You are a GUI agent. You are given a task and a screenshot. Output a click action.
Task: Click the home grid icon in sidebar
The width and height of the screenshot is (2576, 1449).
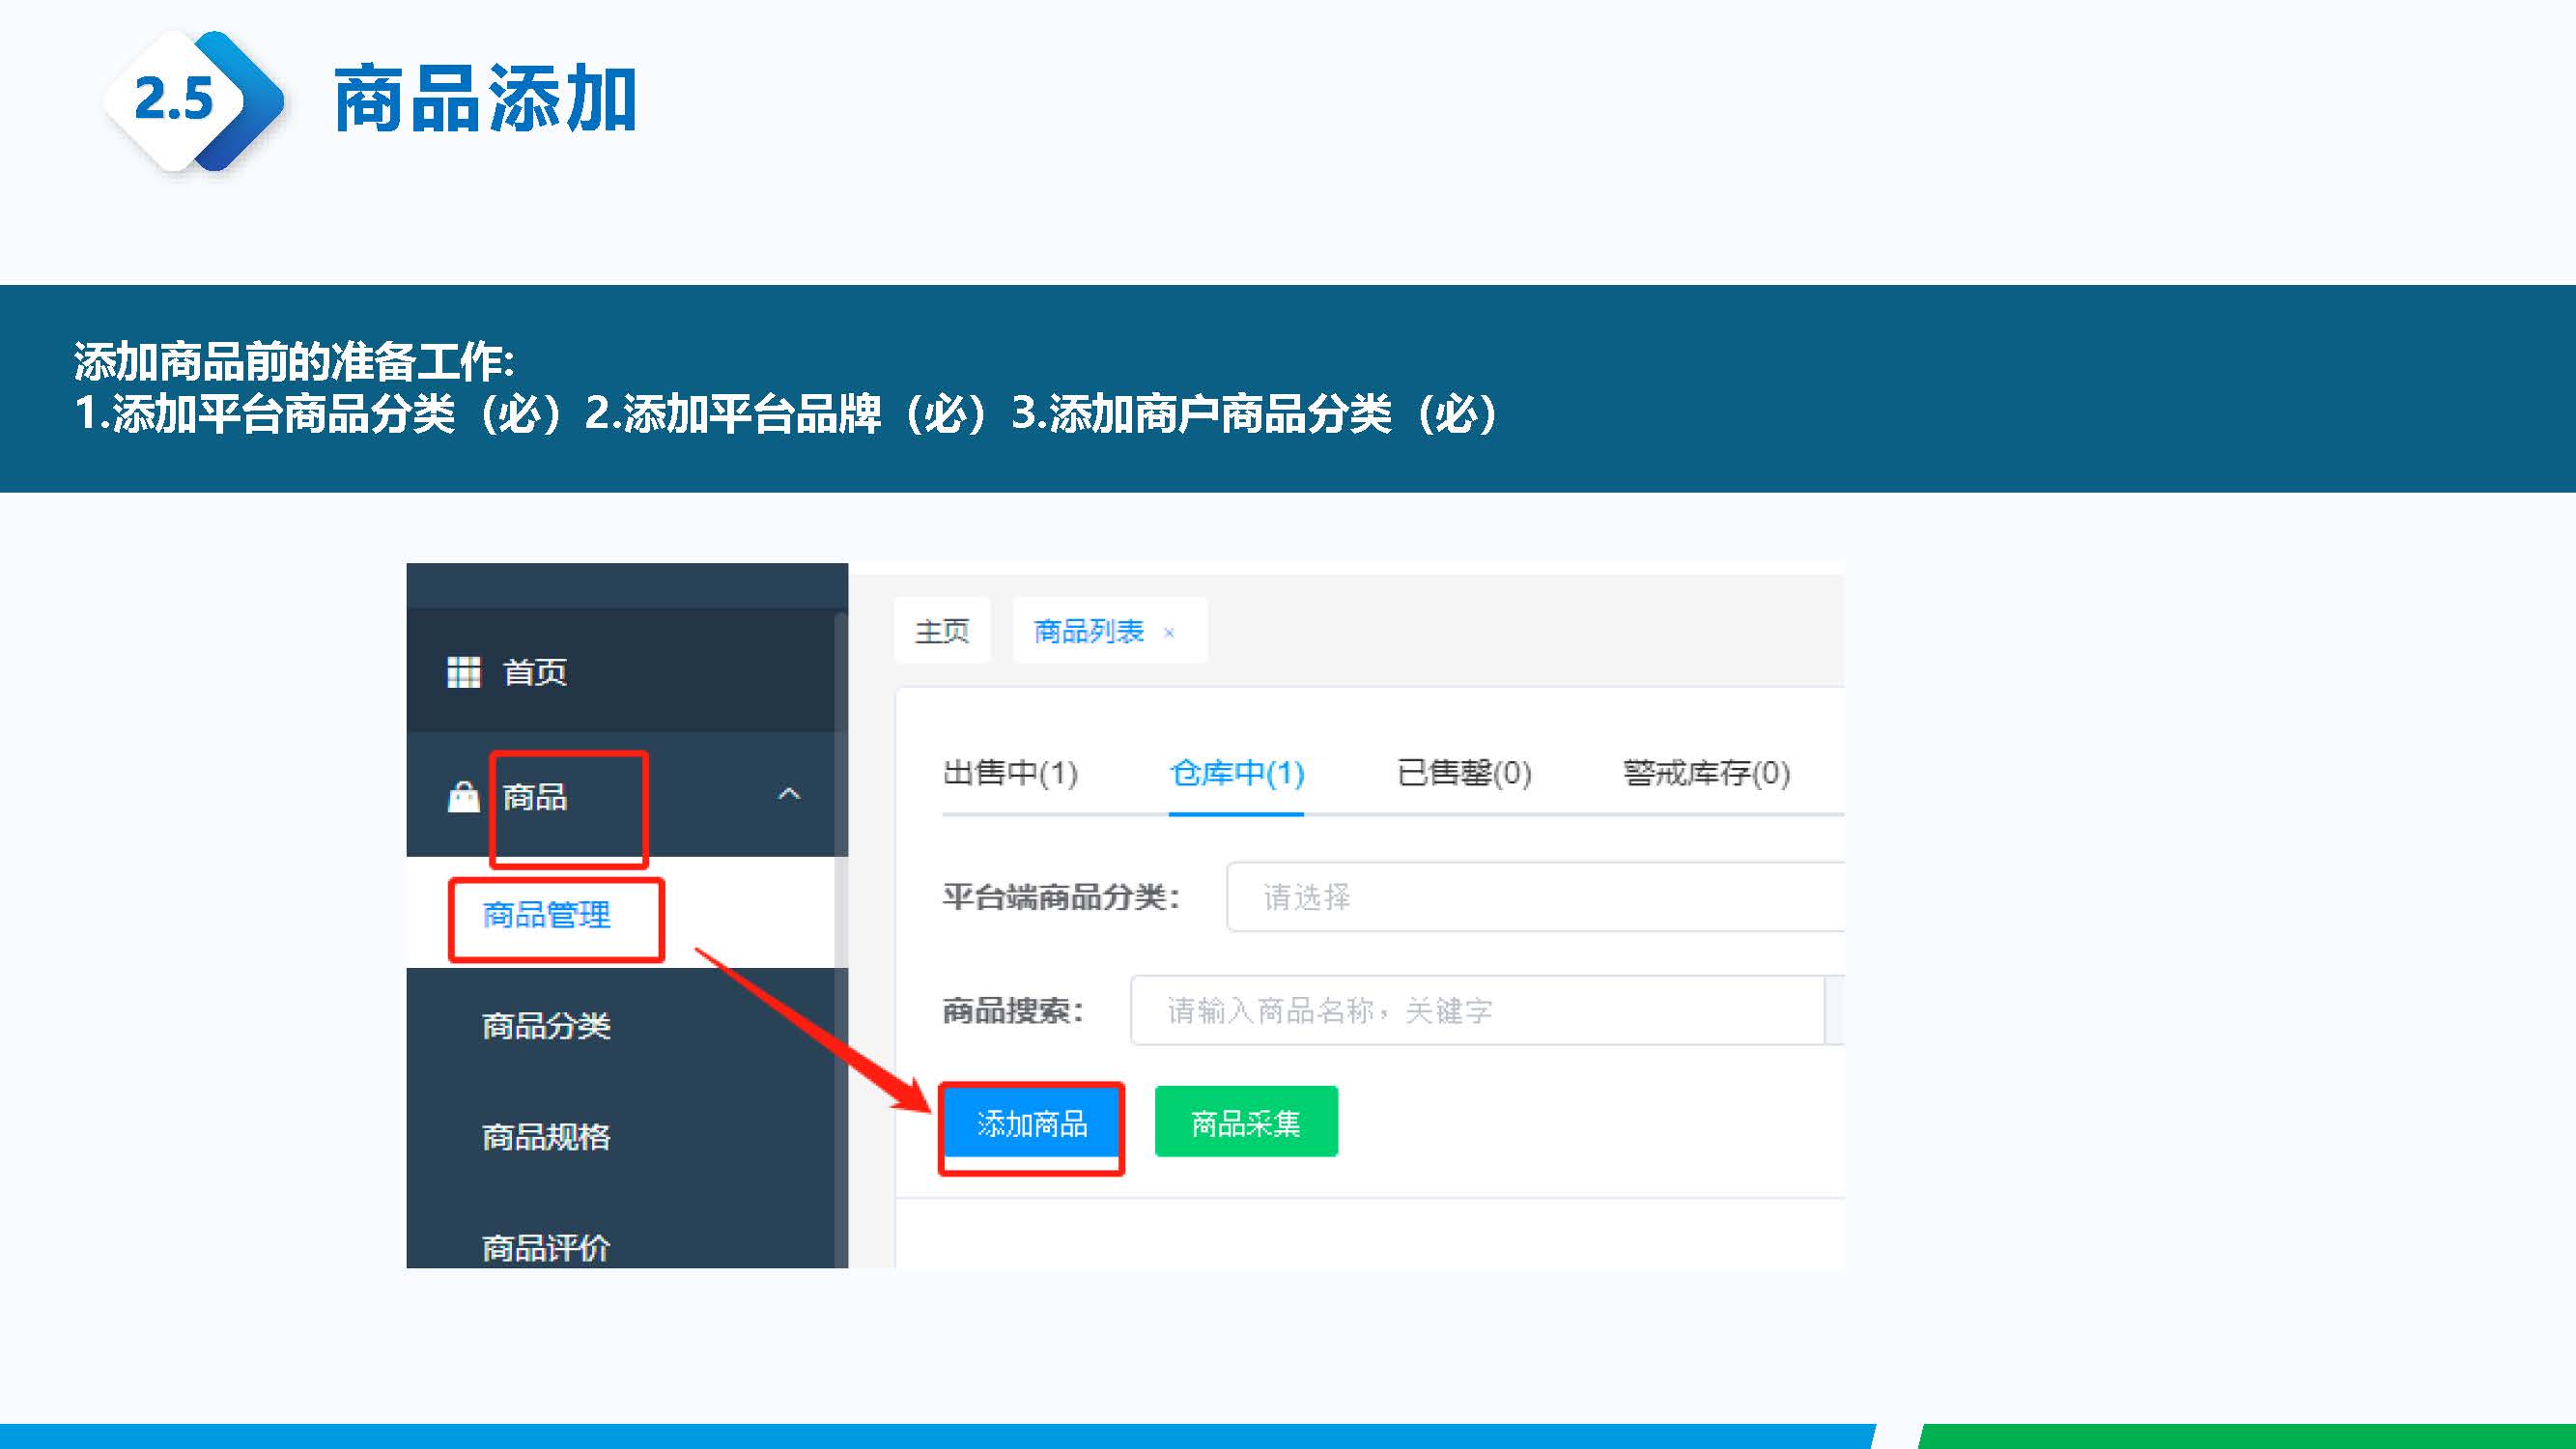pyautogui.click(x=463, y=672)
